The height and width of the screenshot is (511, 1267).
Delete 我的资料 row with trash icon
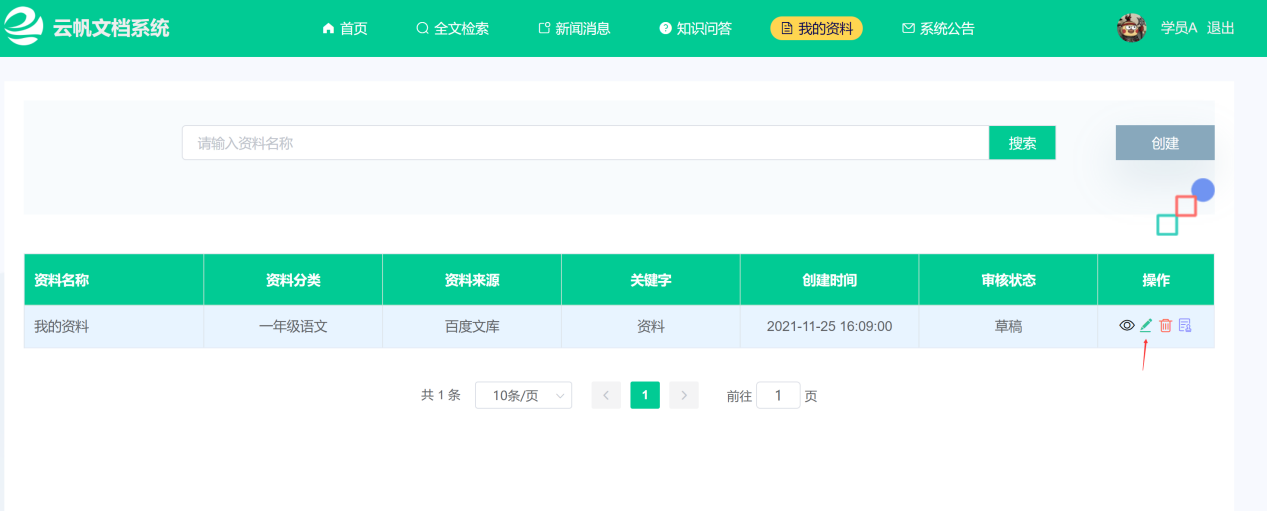click(1165, 325)
